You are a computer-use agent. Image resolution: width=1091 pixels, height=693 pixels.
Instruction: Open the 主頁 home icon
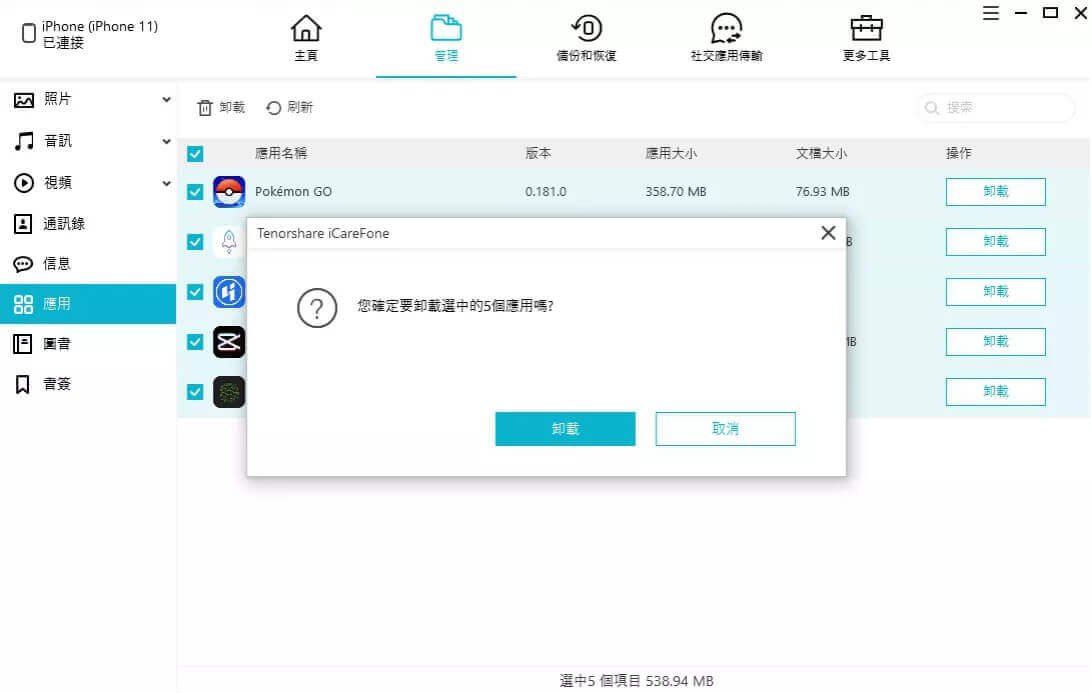pos(306,29)
